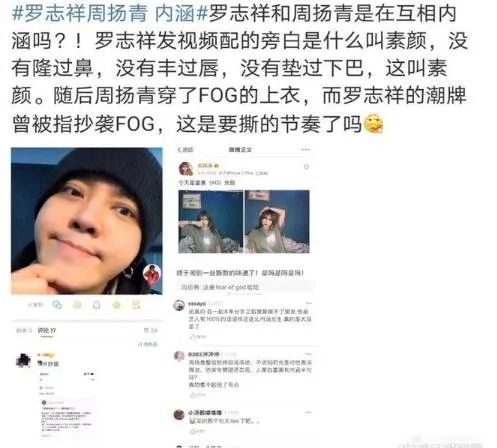Open the right photo with the raised arm
Viewport: 497px width, 448px height.
pyautogui.click(x=277, y=222)
